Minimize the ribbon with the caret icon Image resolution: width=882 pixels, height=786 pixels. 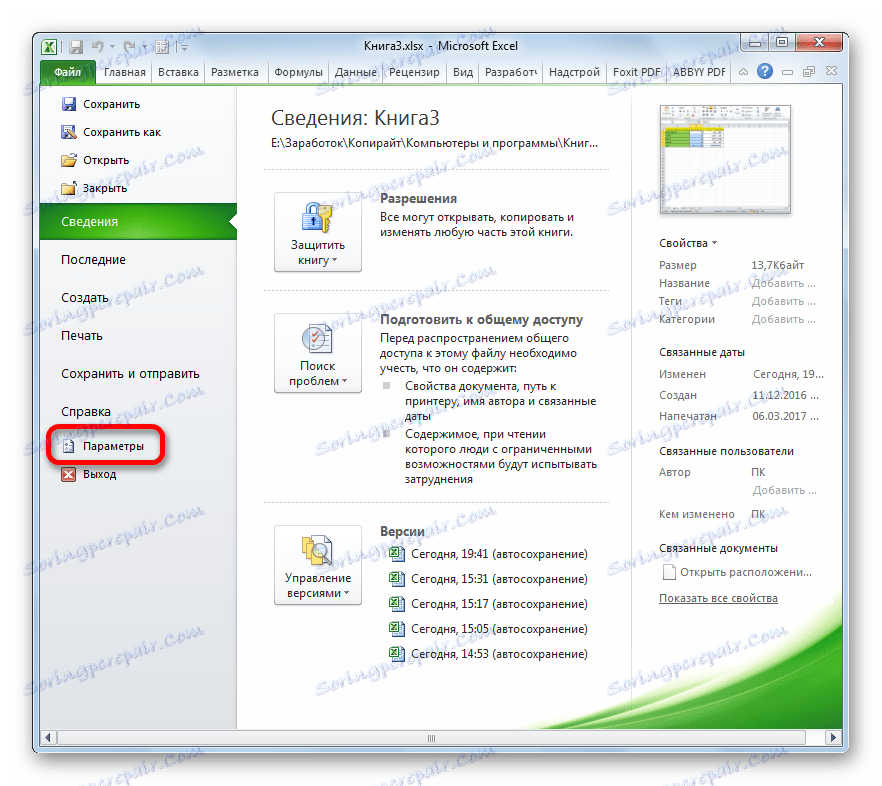tap(743, 72)
